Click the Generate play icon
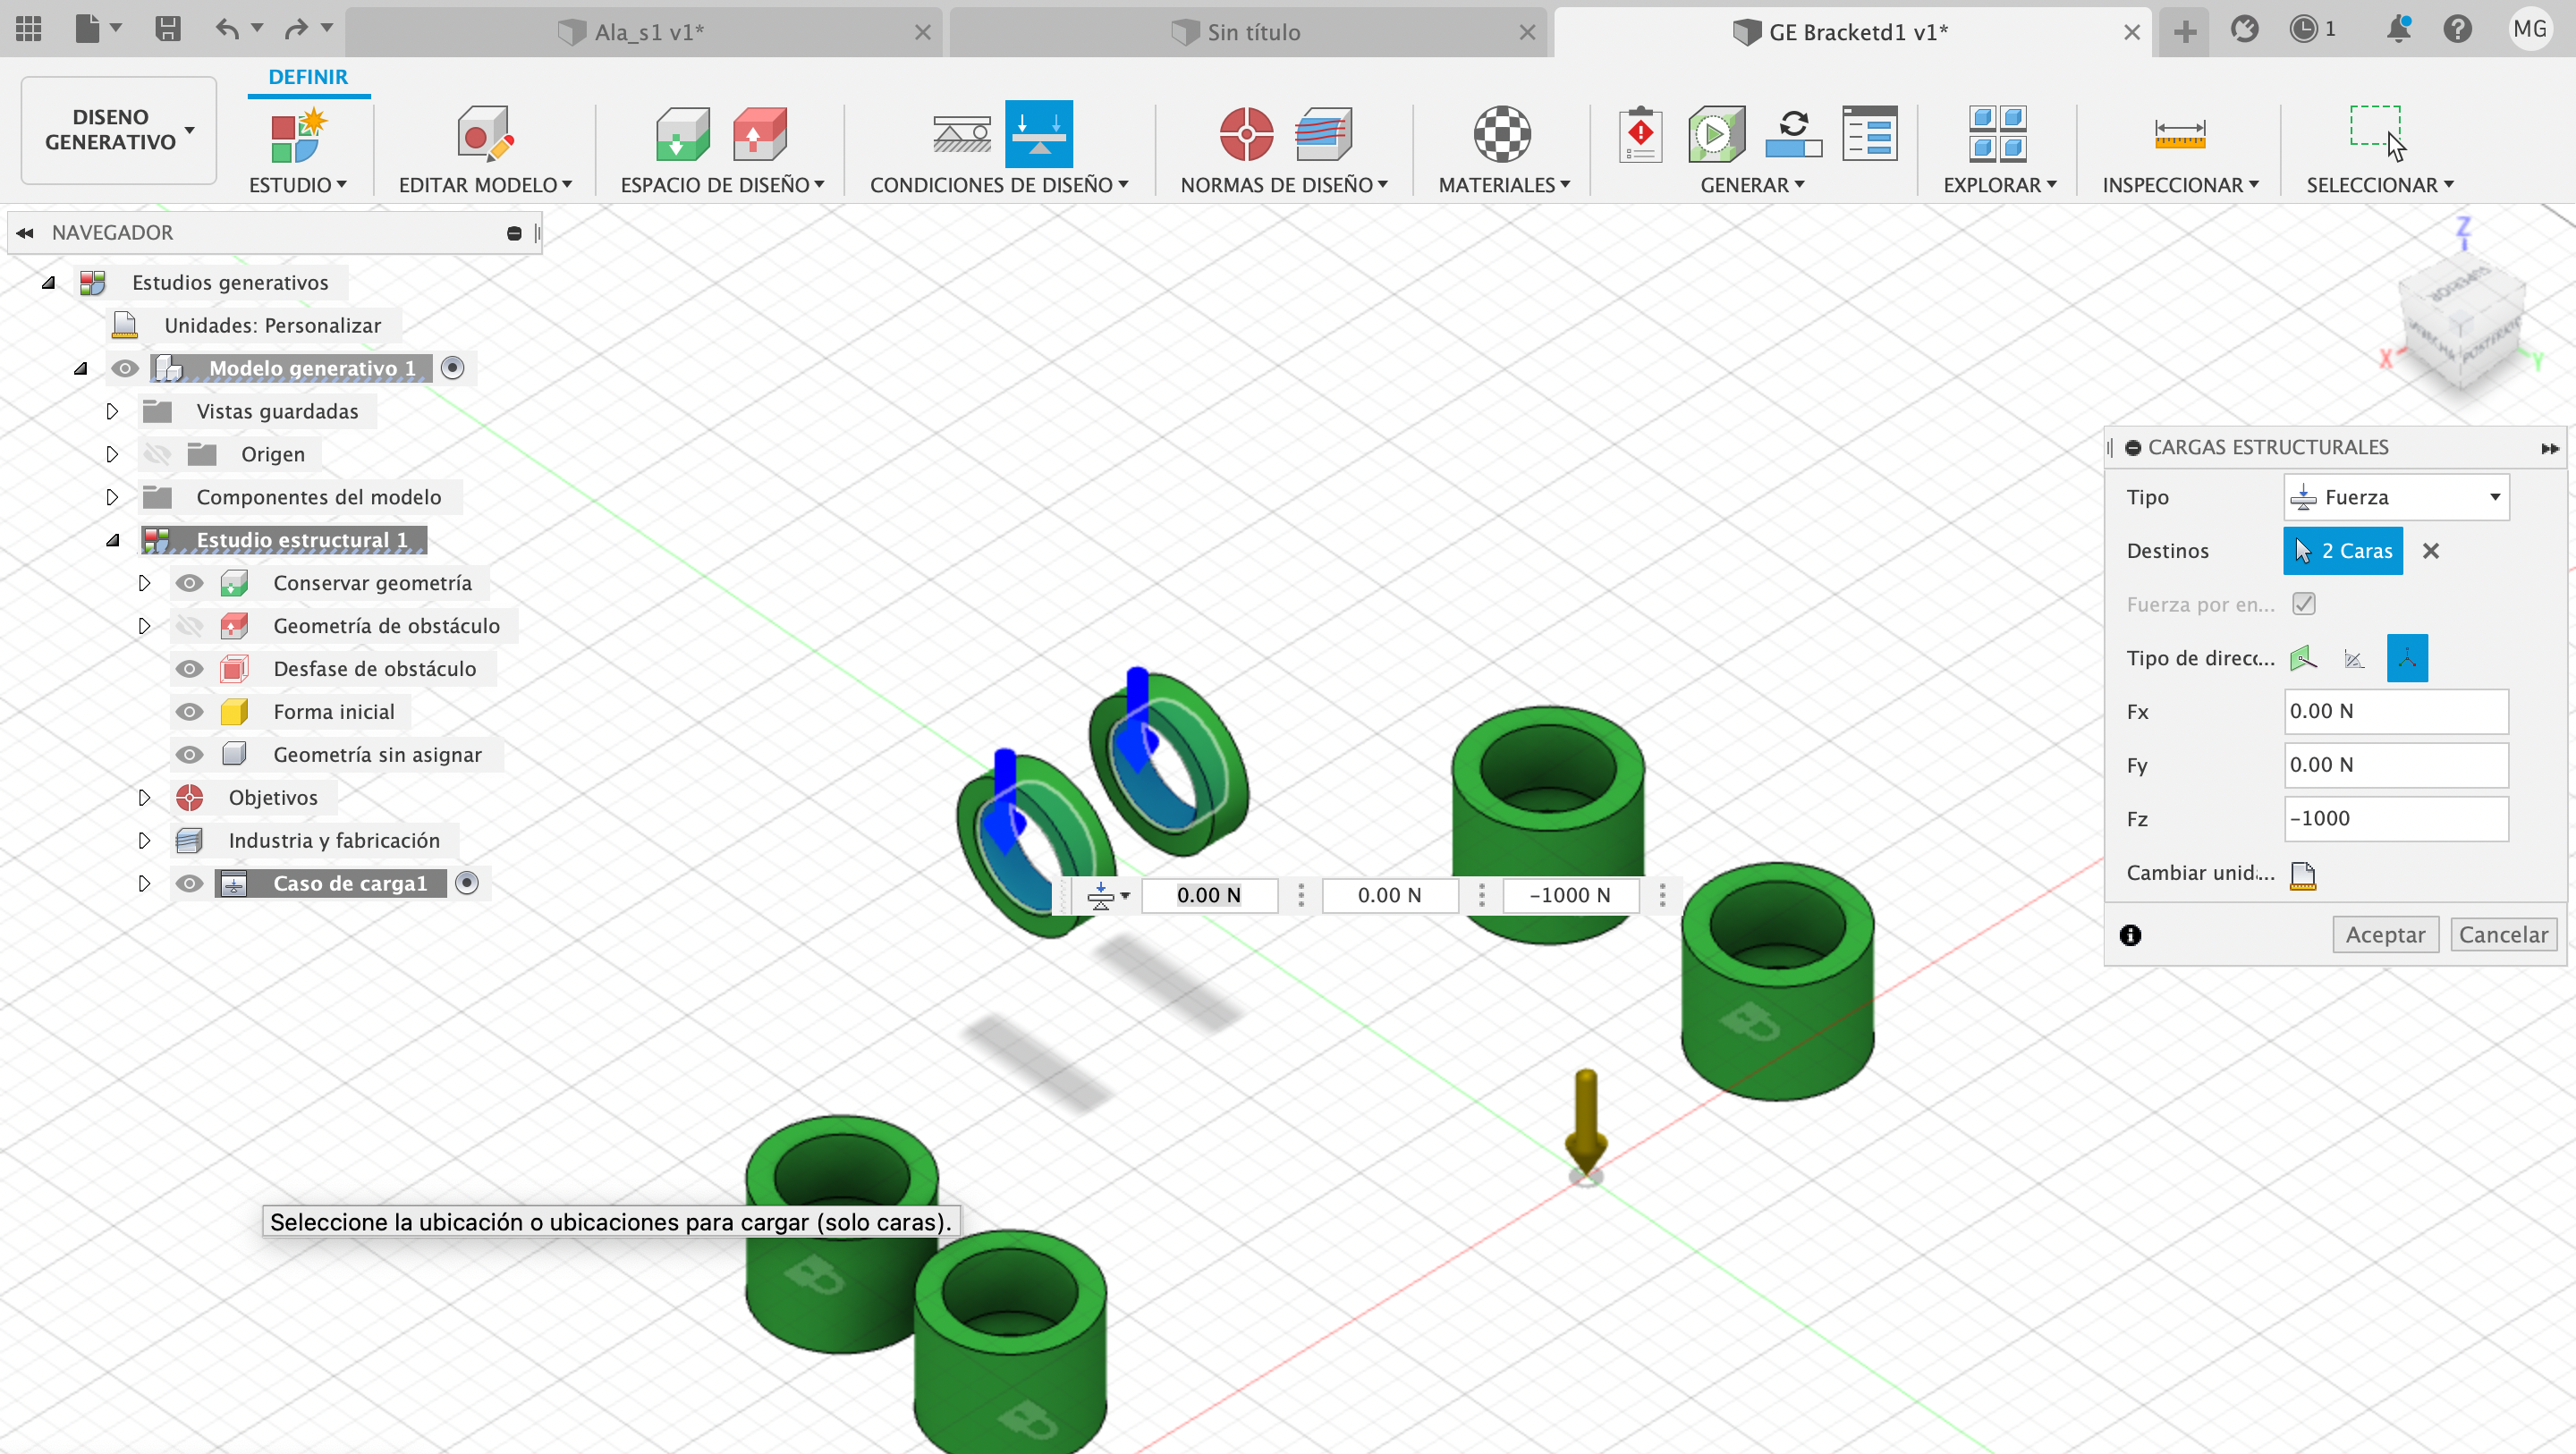 1716,133
